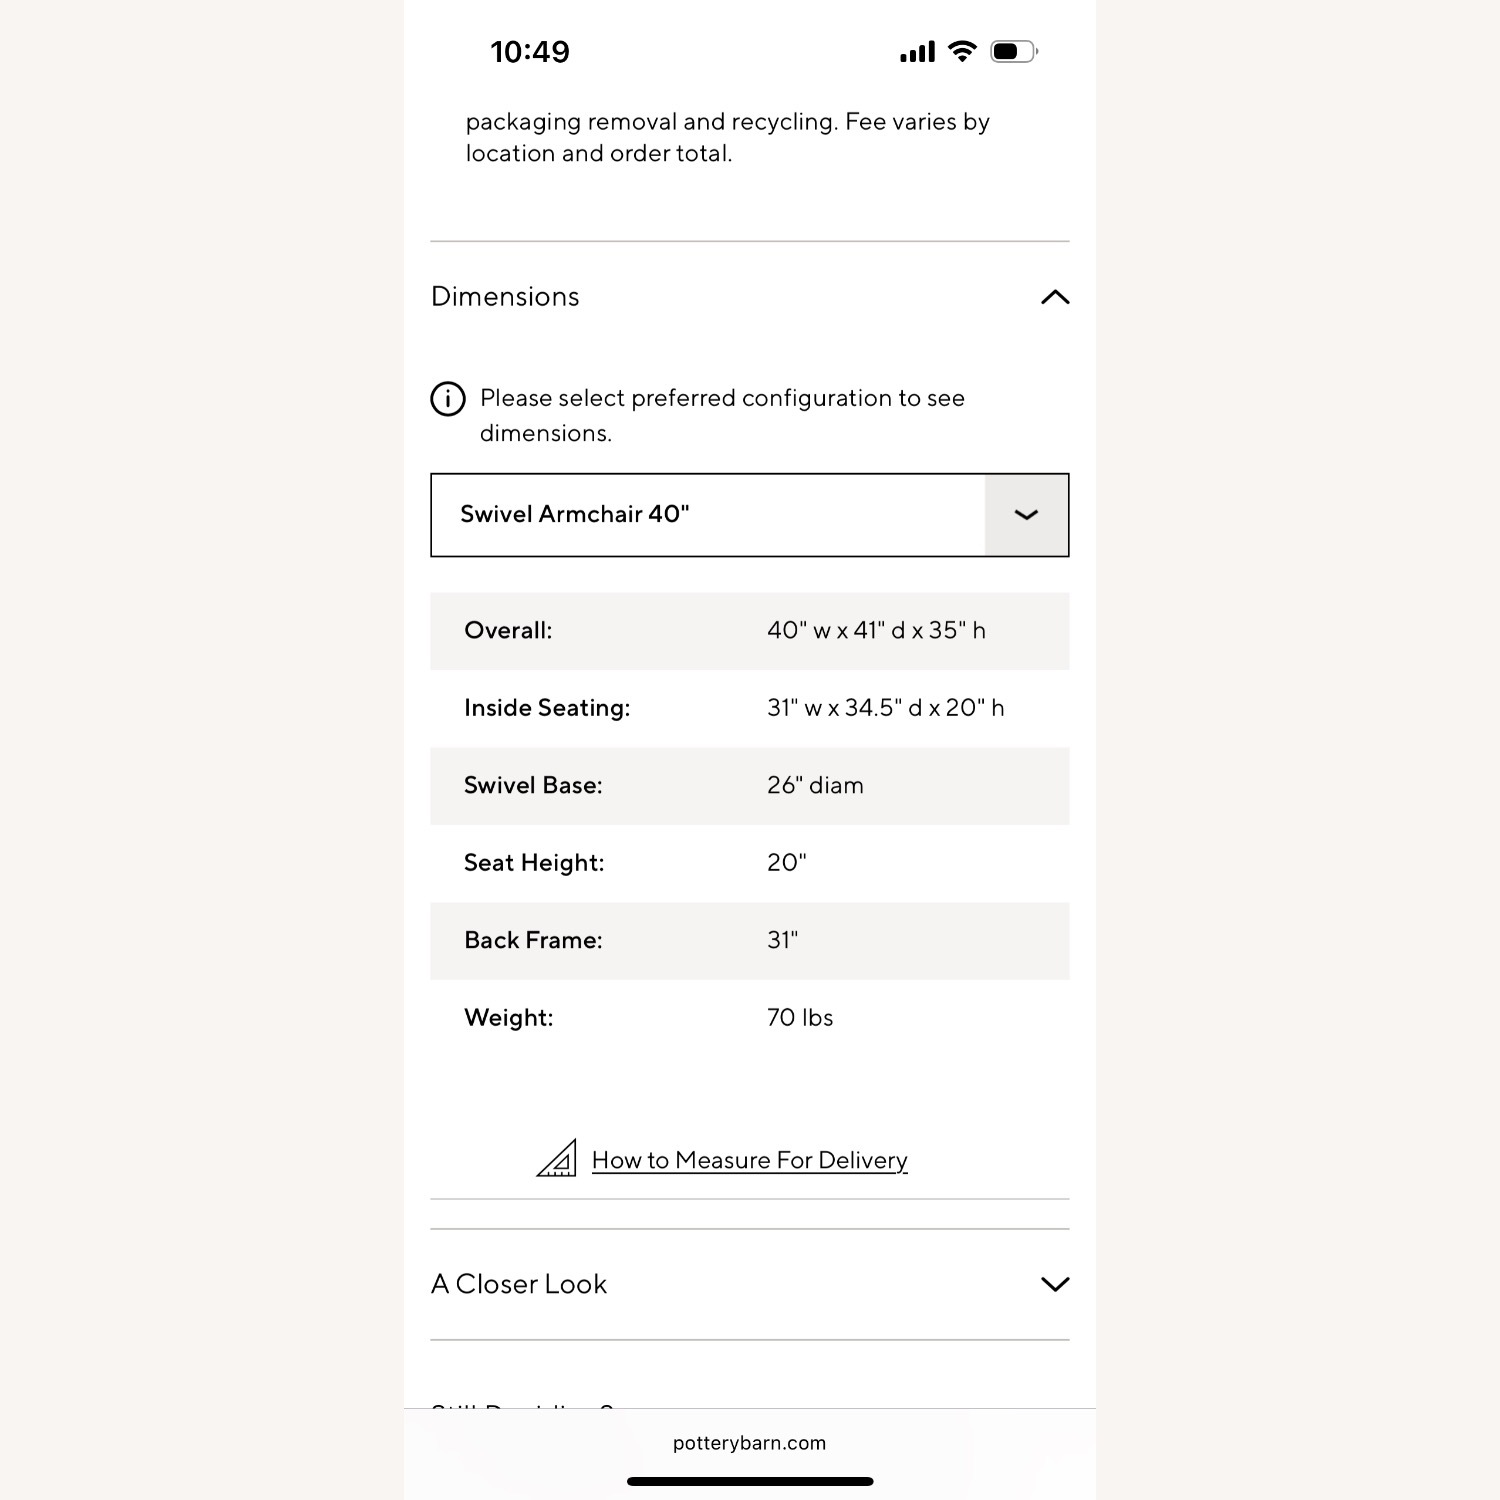Tap the cellular signal bars icon
The height and width of the screenshot is (1500, 1500).
[917, 52]
